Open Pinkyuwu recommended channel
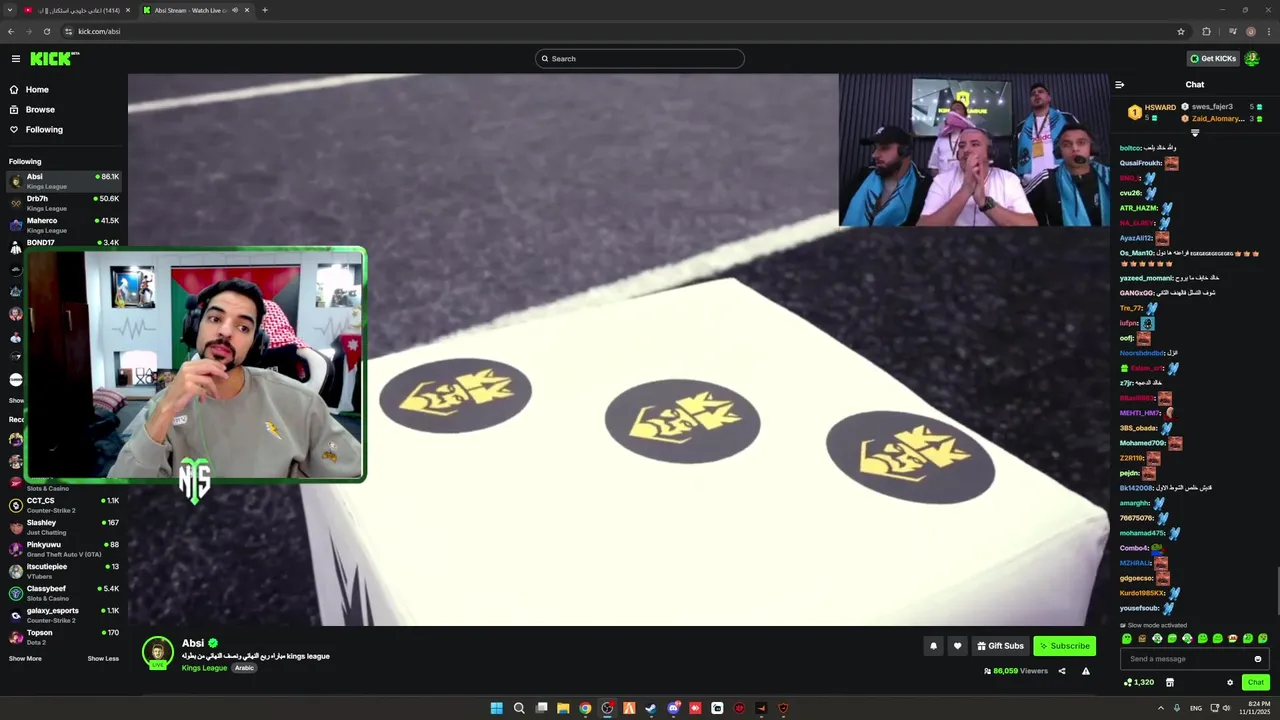This screenshot has height=720, width=1280. tap(64, 549)
